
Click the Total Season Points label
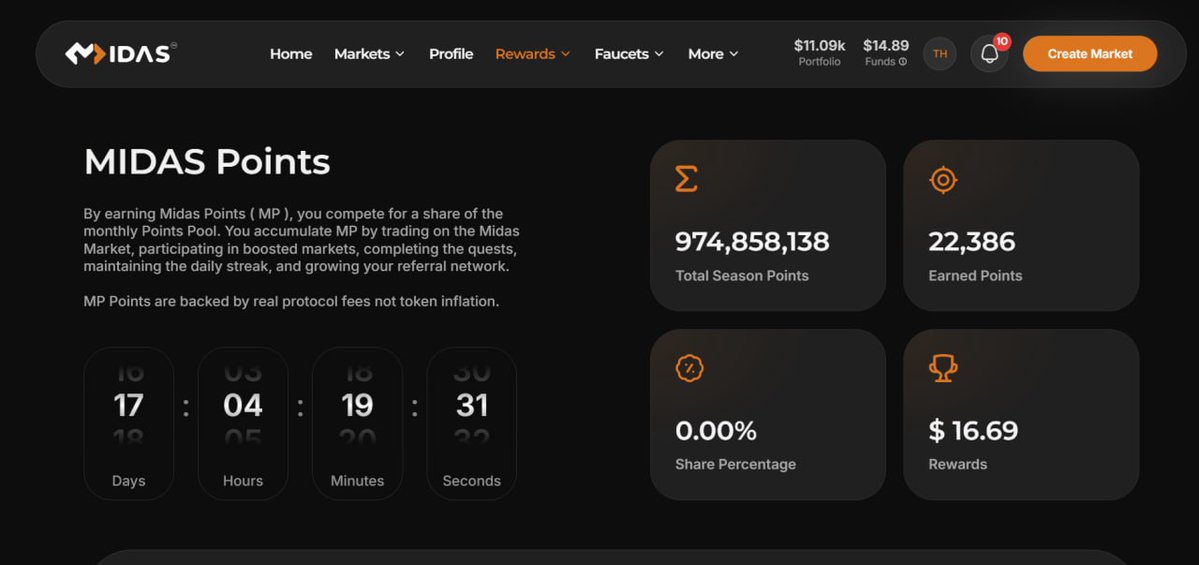coord(742,275)
